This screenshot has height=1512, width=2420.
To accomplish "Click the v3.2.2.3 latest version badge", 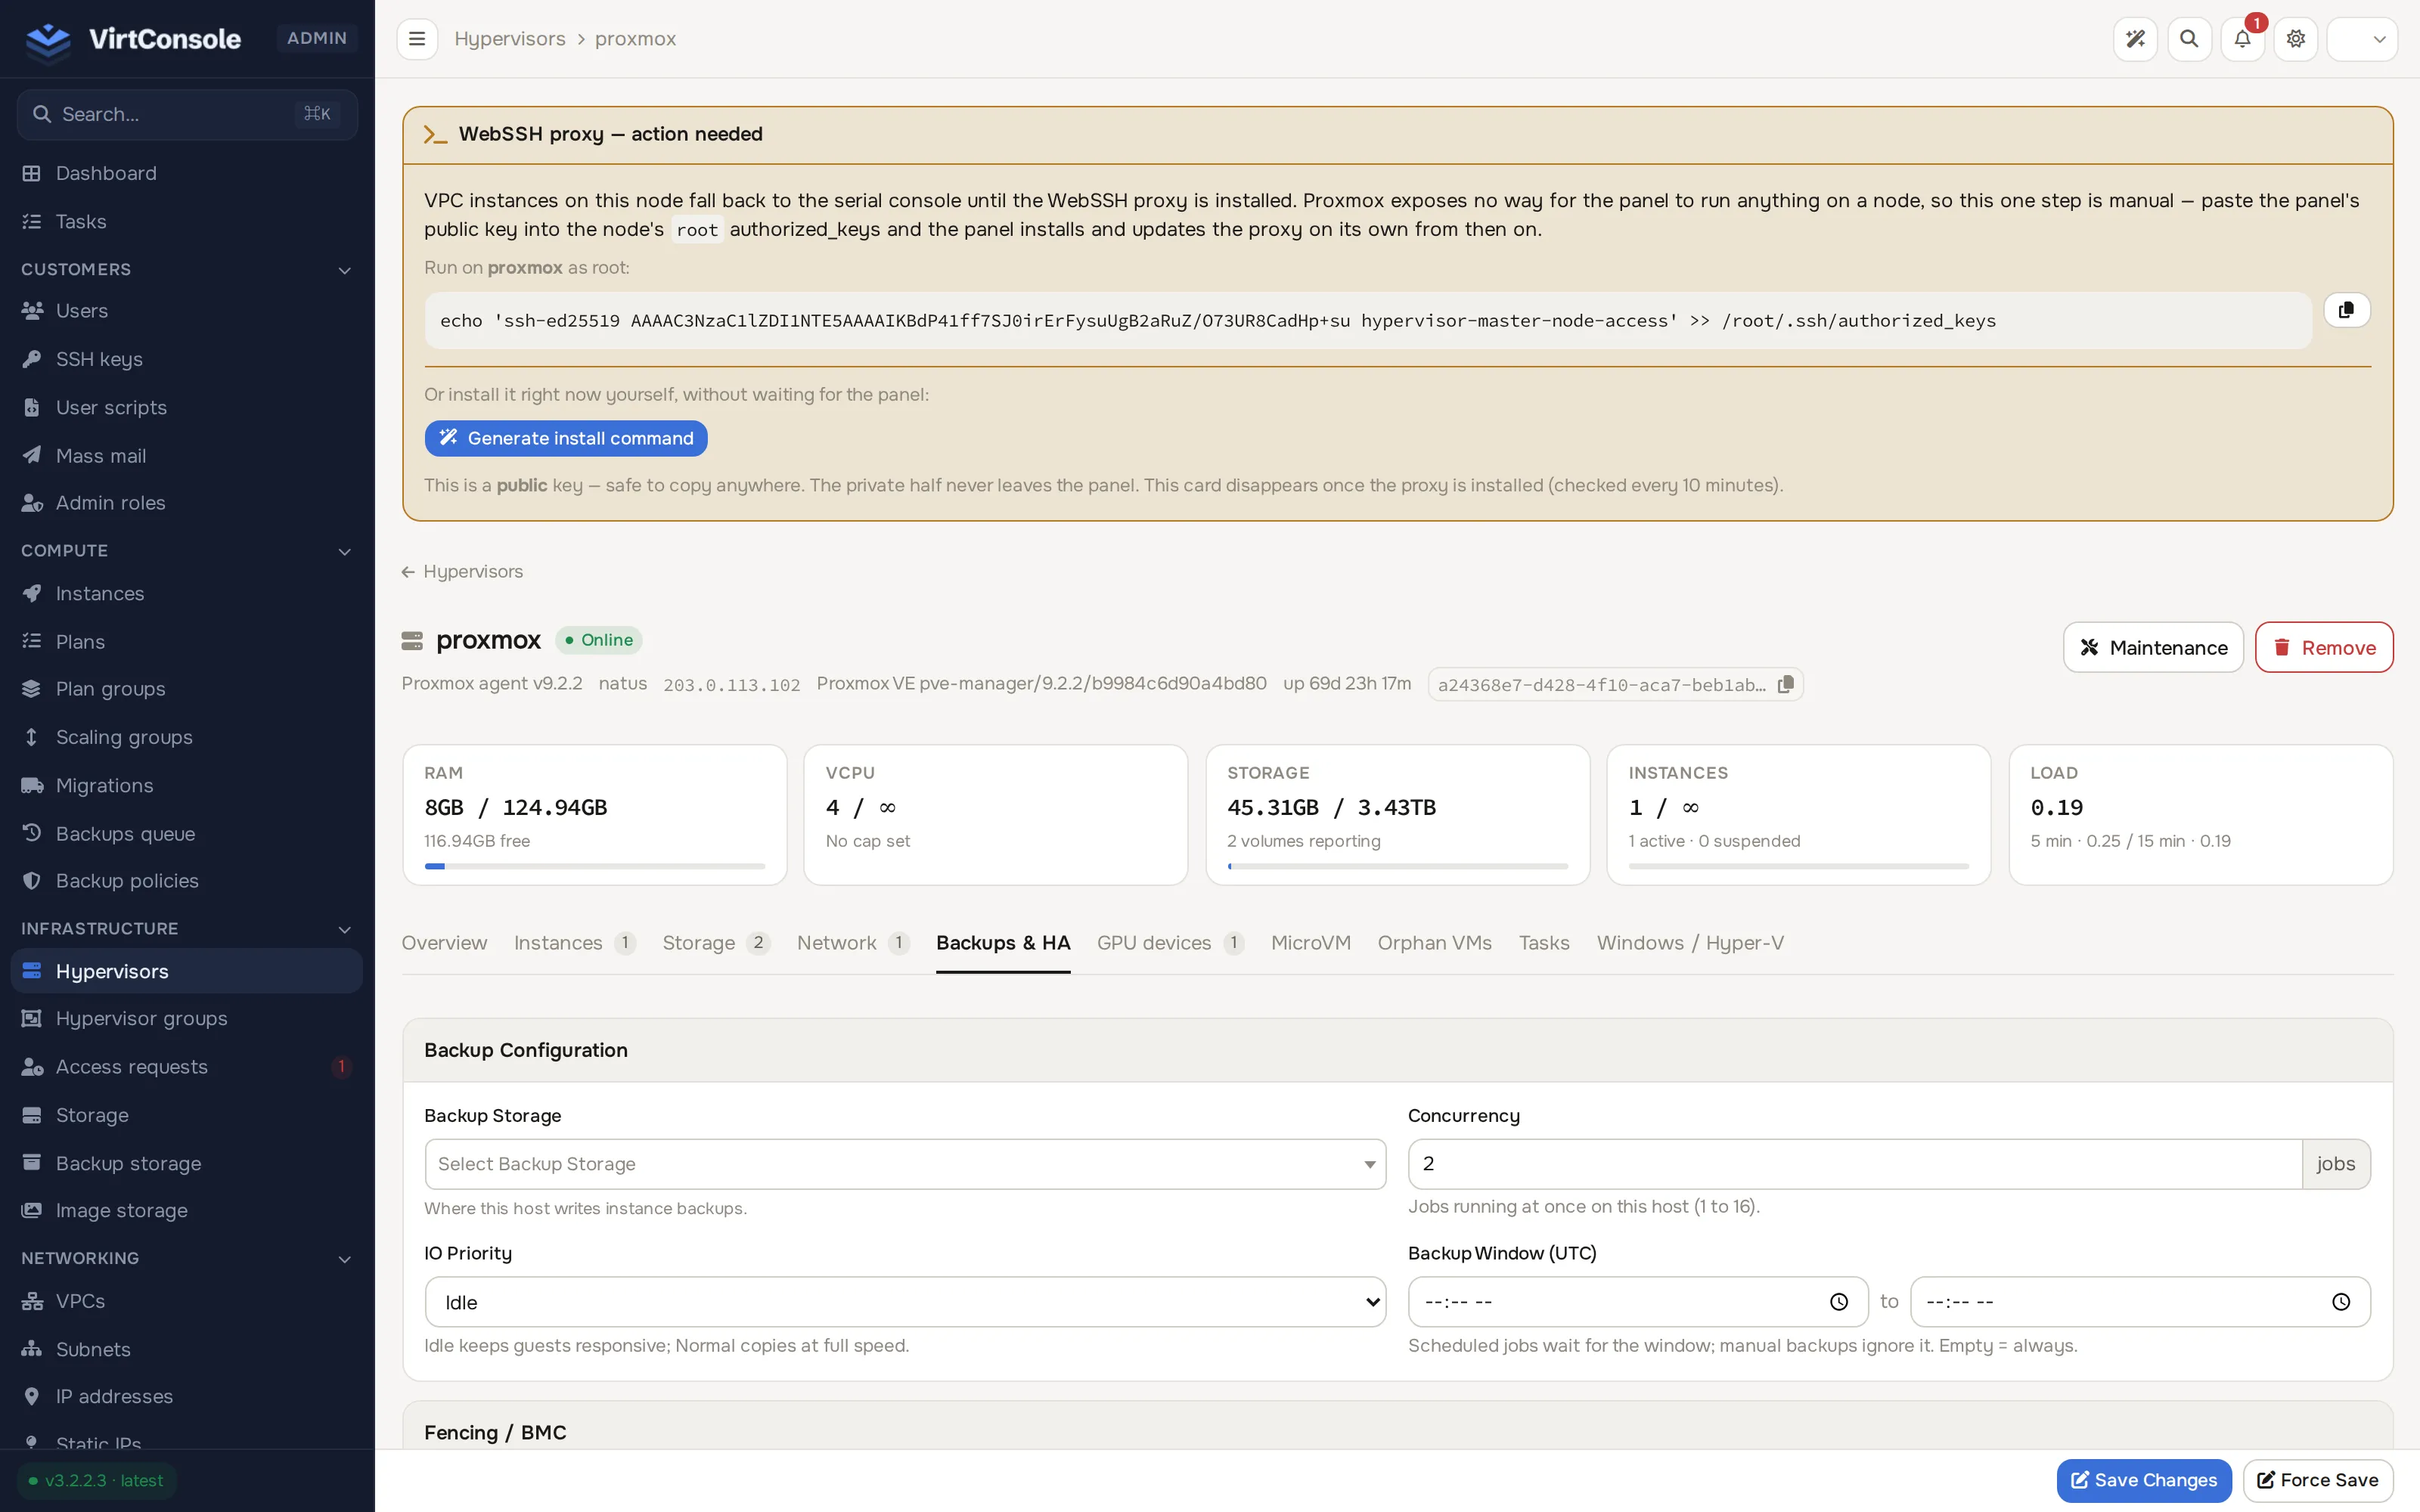I will 96,1480.
